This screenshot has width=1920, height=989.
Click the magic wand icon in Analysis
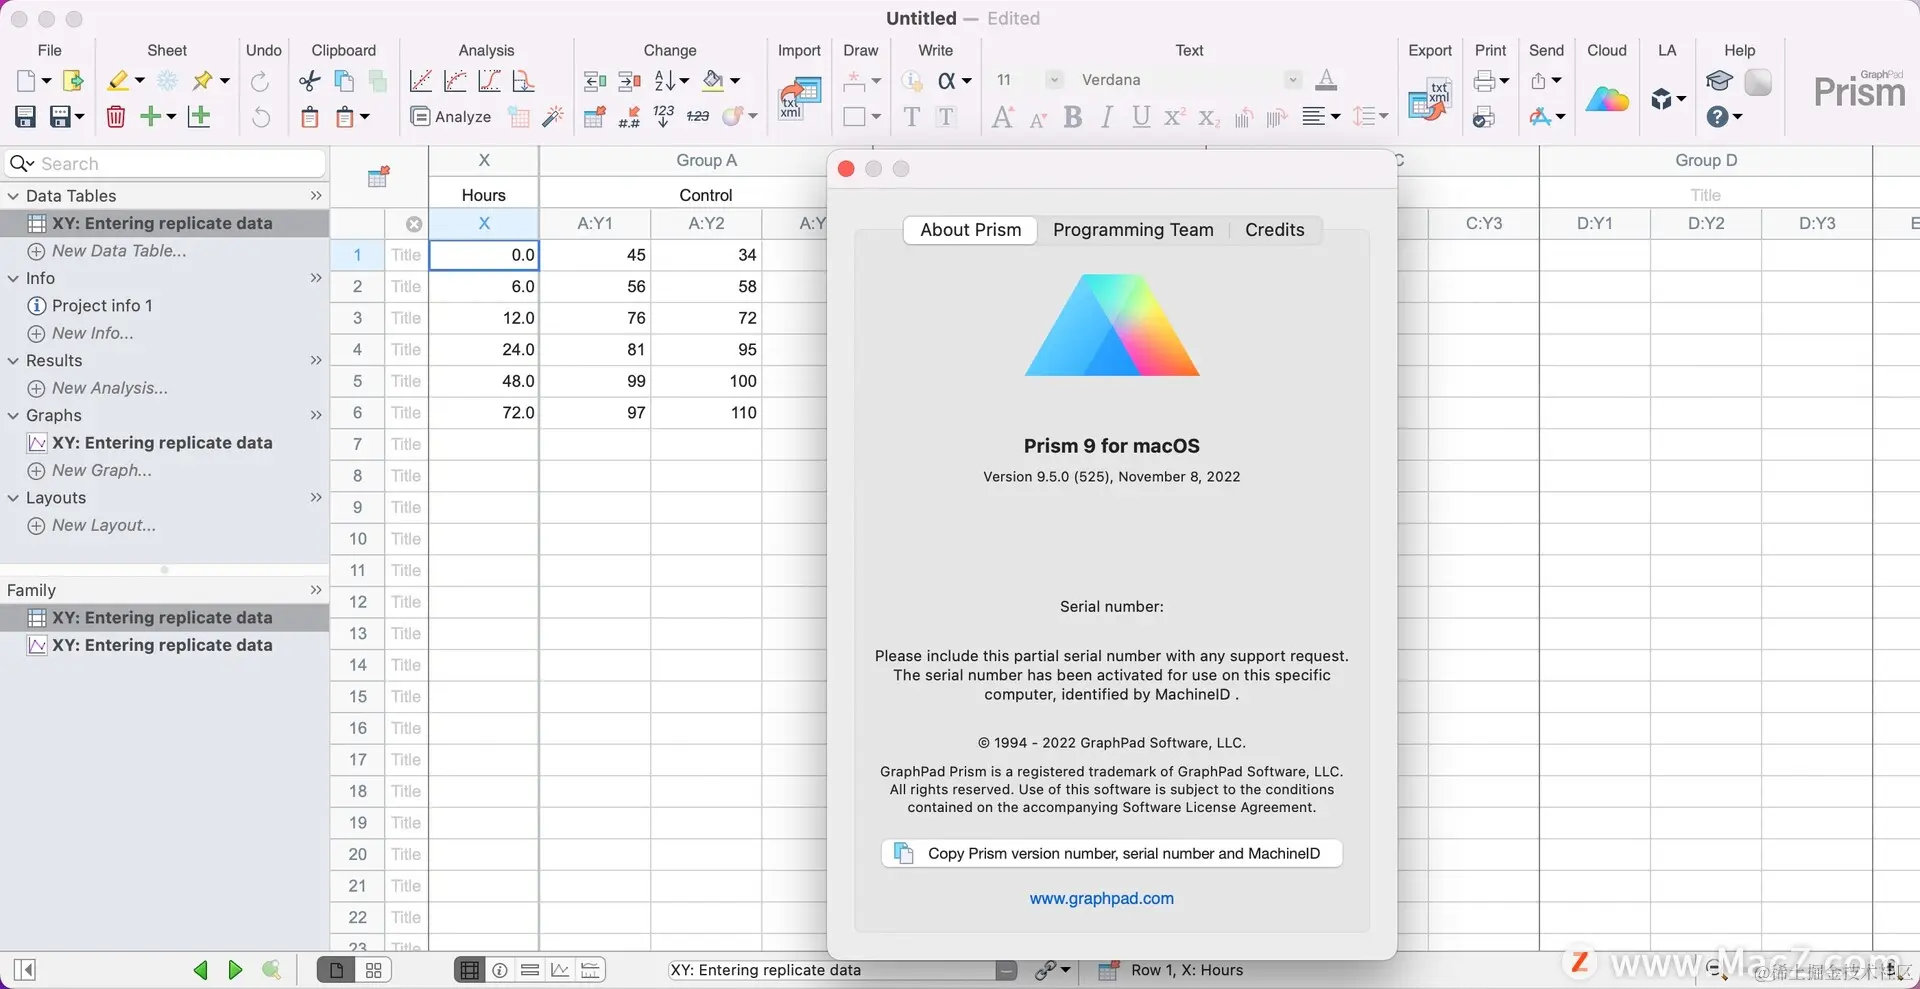point(552,117)
